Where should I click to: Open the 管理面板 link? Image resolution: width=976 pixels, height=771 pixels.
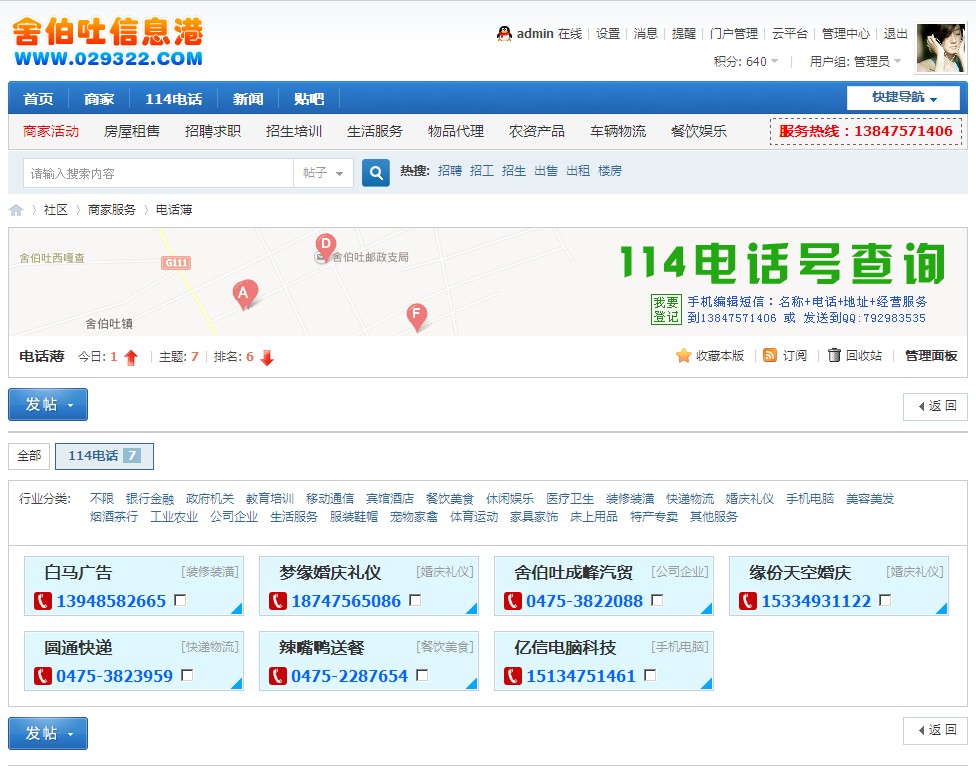[931, 356]
